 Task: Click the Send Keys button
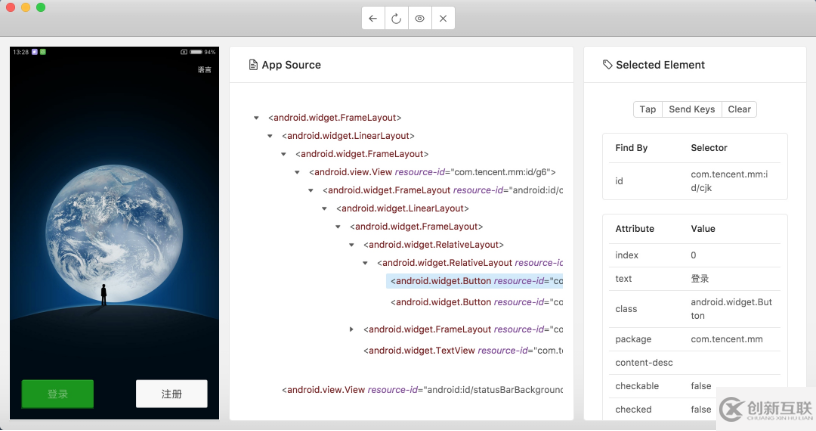692,109
